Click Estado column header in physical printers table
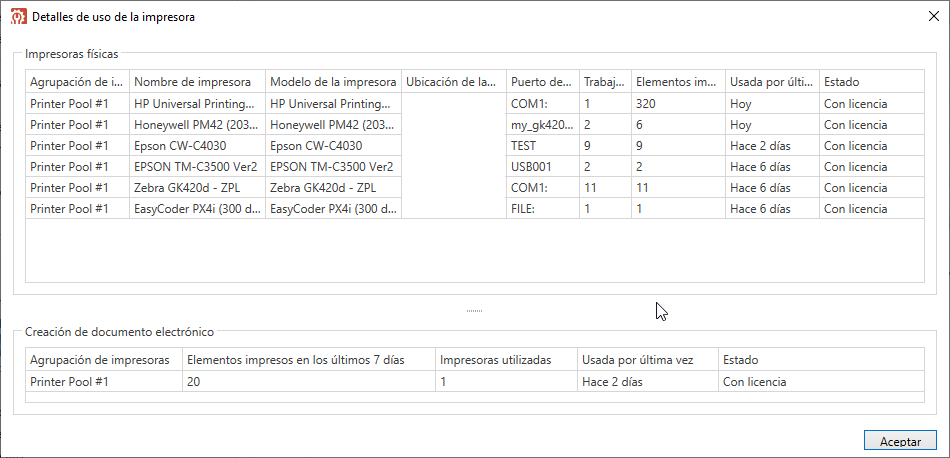The width and height of the screenshot is (950, 458). 872,81
